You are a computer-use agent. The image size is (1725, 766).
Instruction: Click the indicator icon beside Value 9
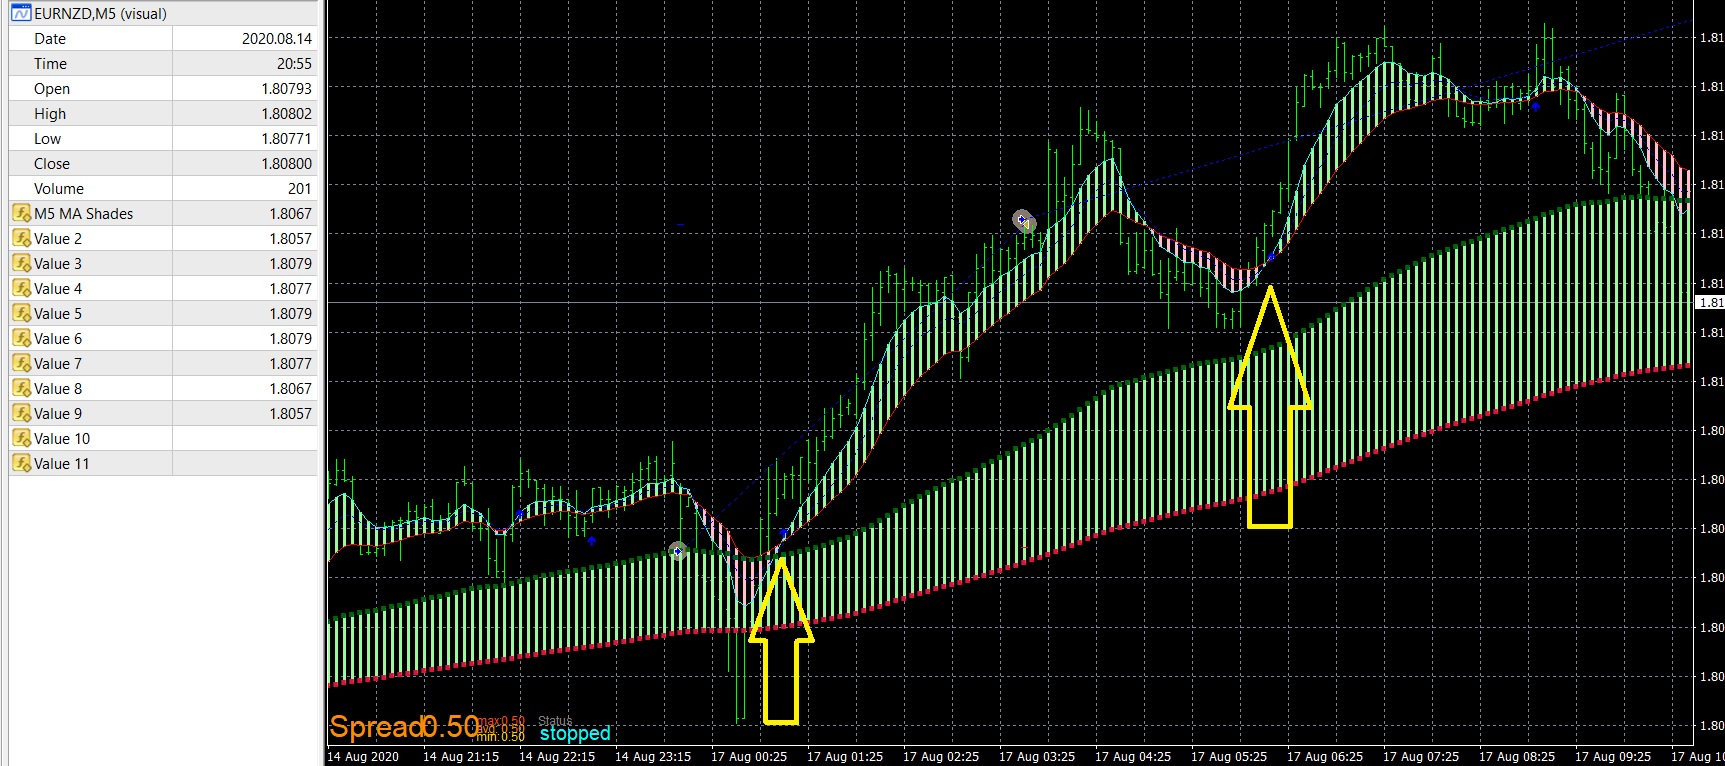tap(21, 413)
